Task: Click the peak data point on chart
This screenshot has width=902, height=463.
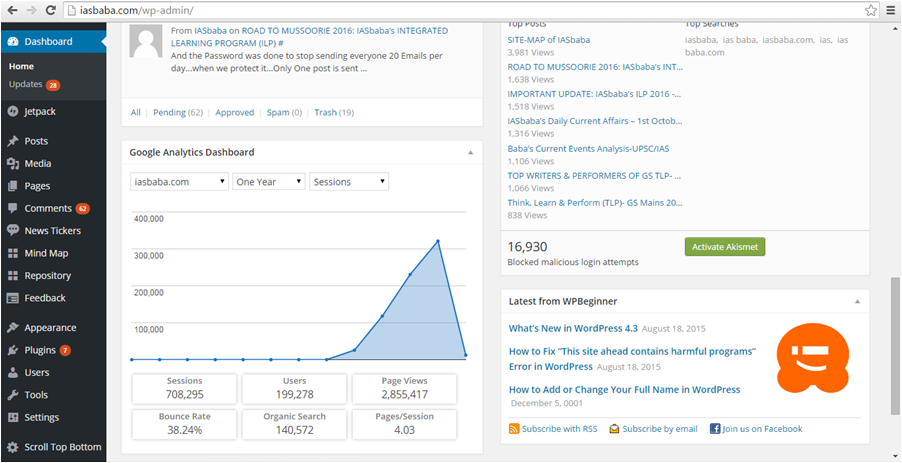Action: pyautogui.click(x=438, y=241)
